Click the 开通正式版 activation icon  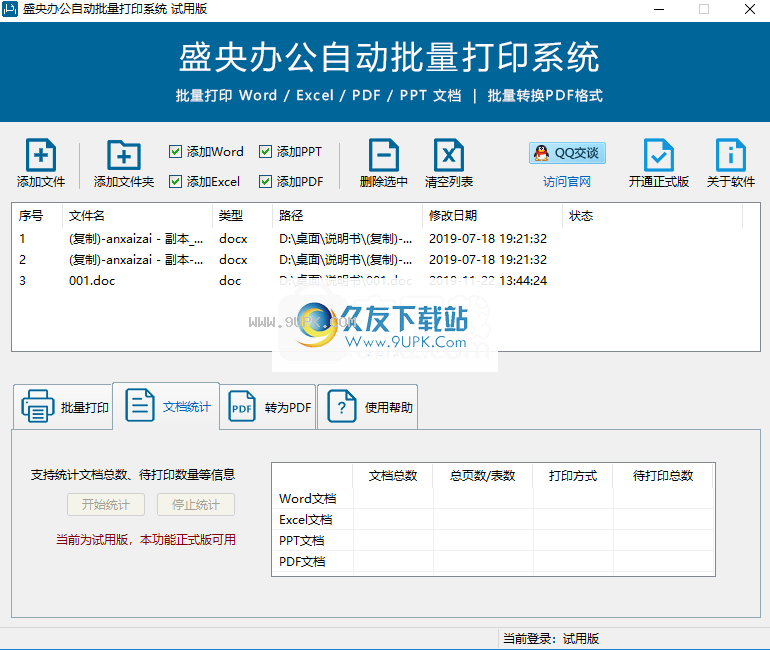click(x=659, y=156)
